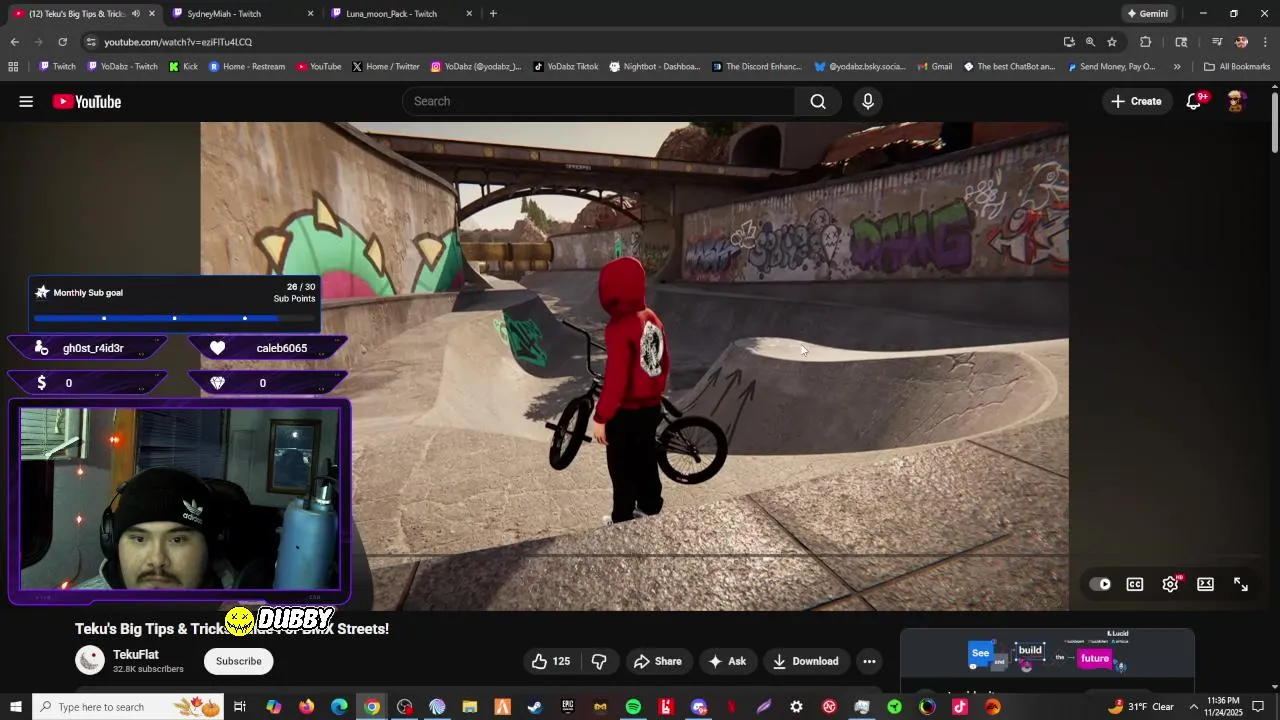The height and width of the screenshot is (720, 1280).
Task: Open Chrome media controls icon
Action: click(1217, 42)
